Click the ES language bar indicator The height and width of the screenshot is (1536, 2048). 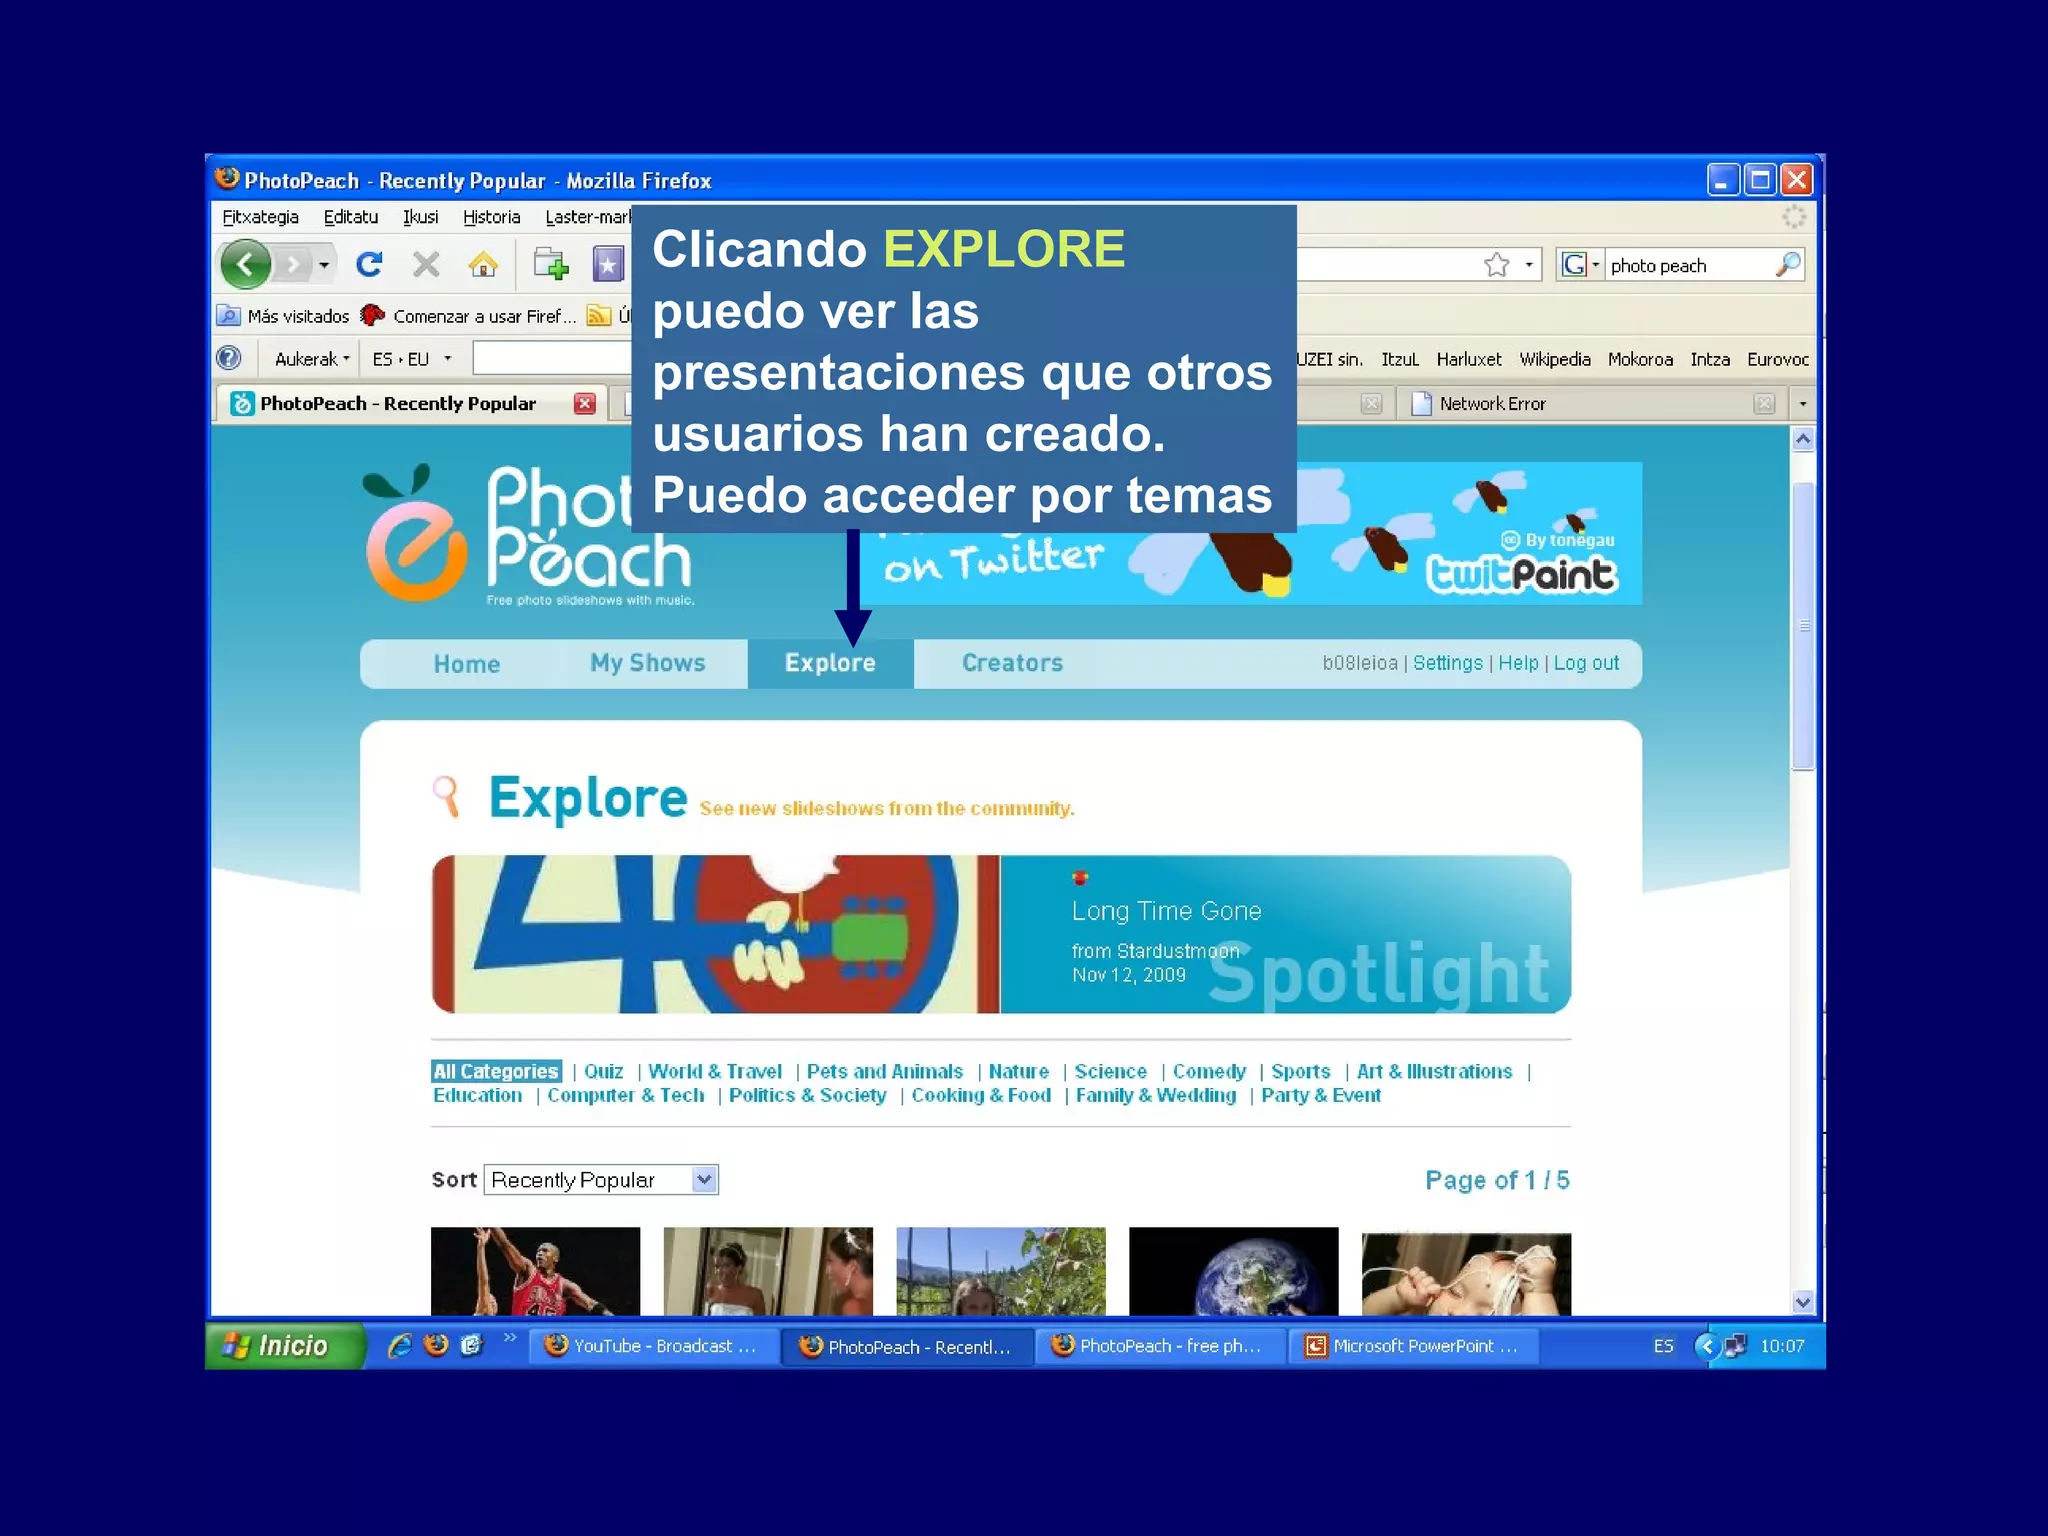(1663, 1346)
